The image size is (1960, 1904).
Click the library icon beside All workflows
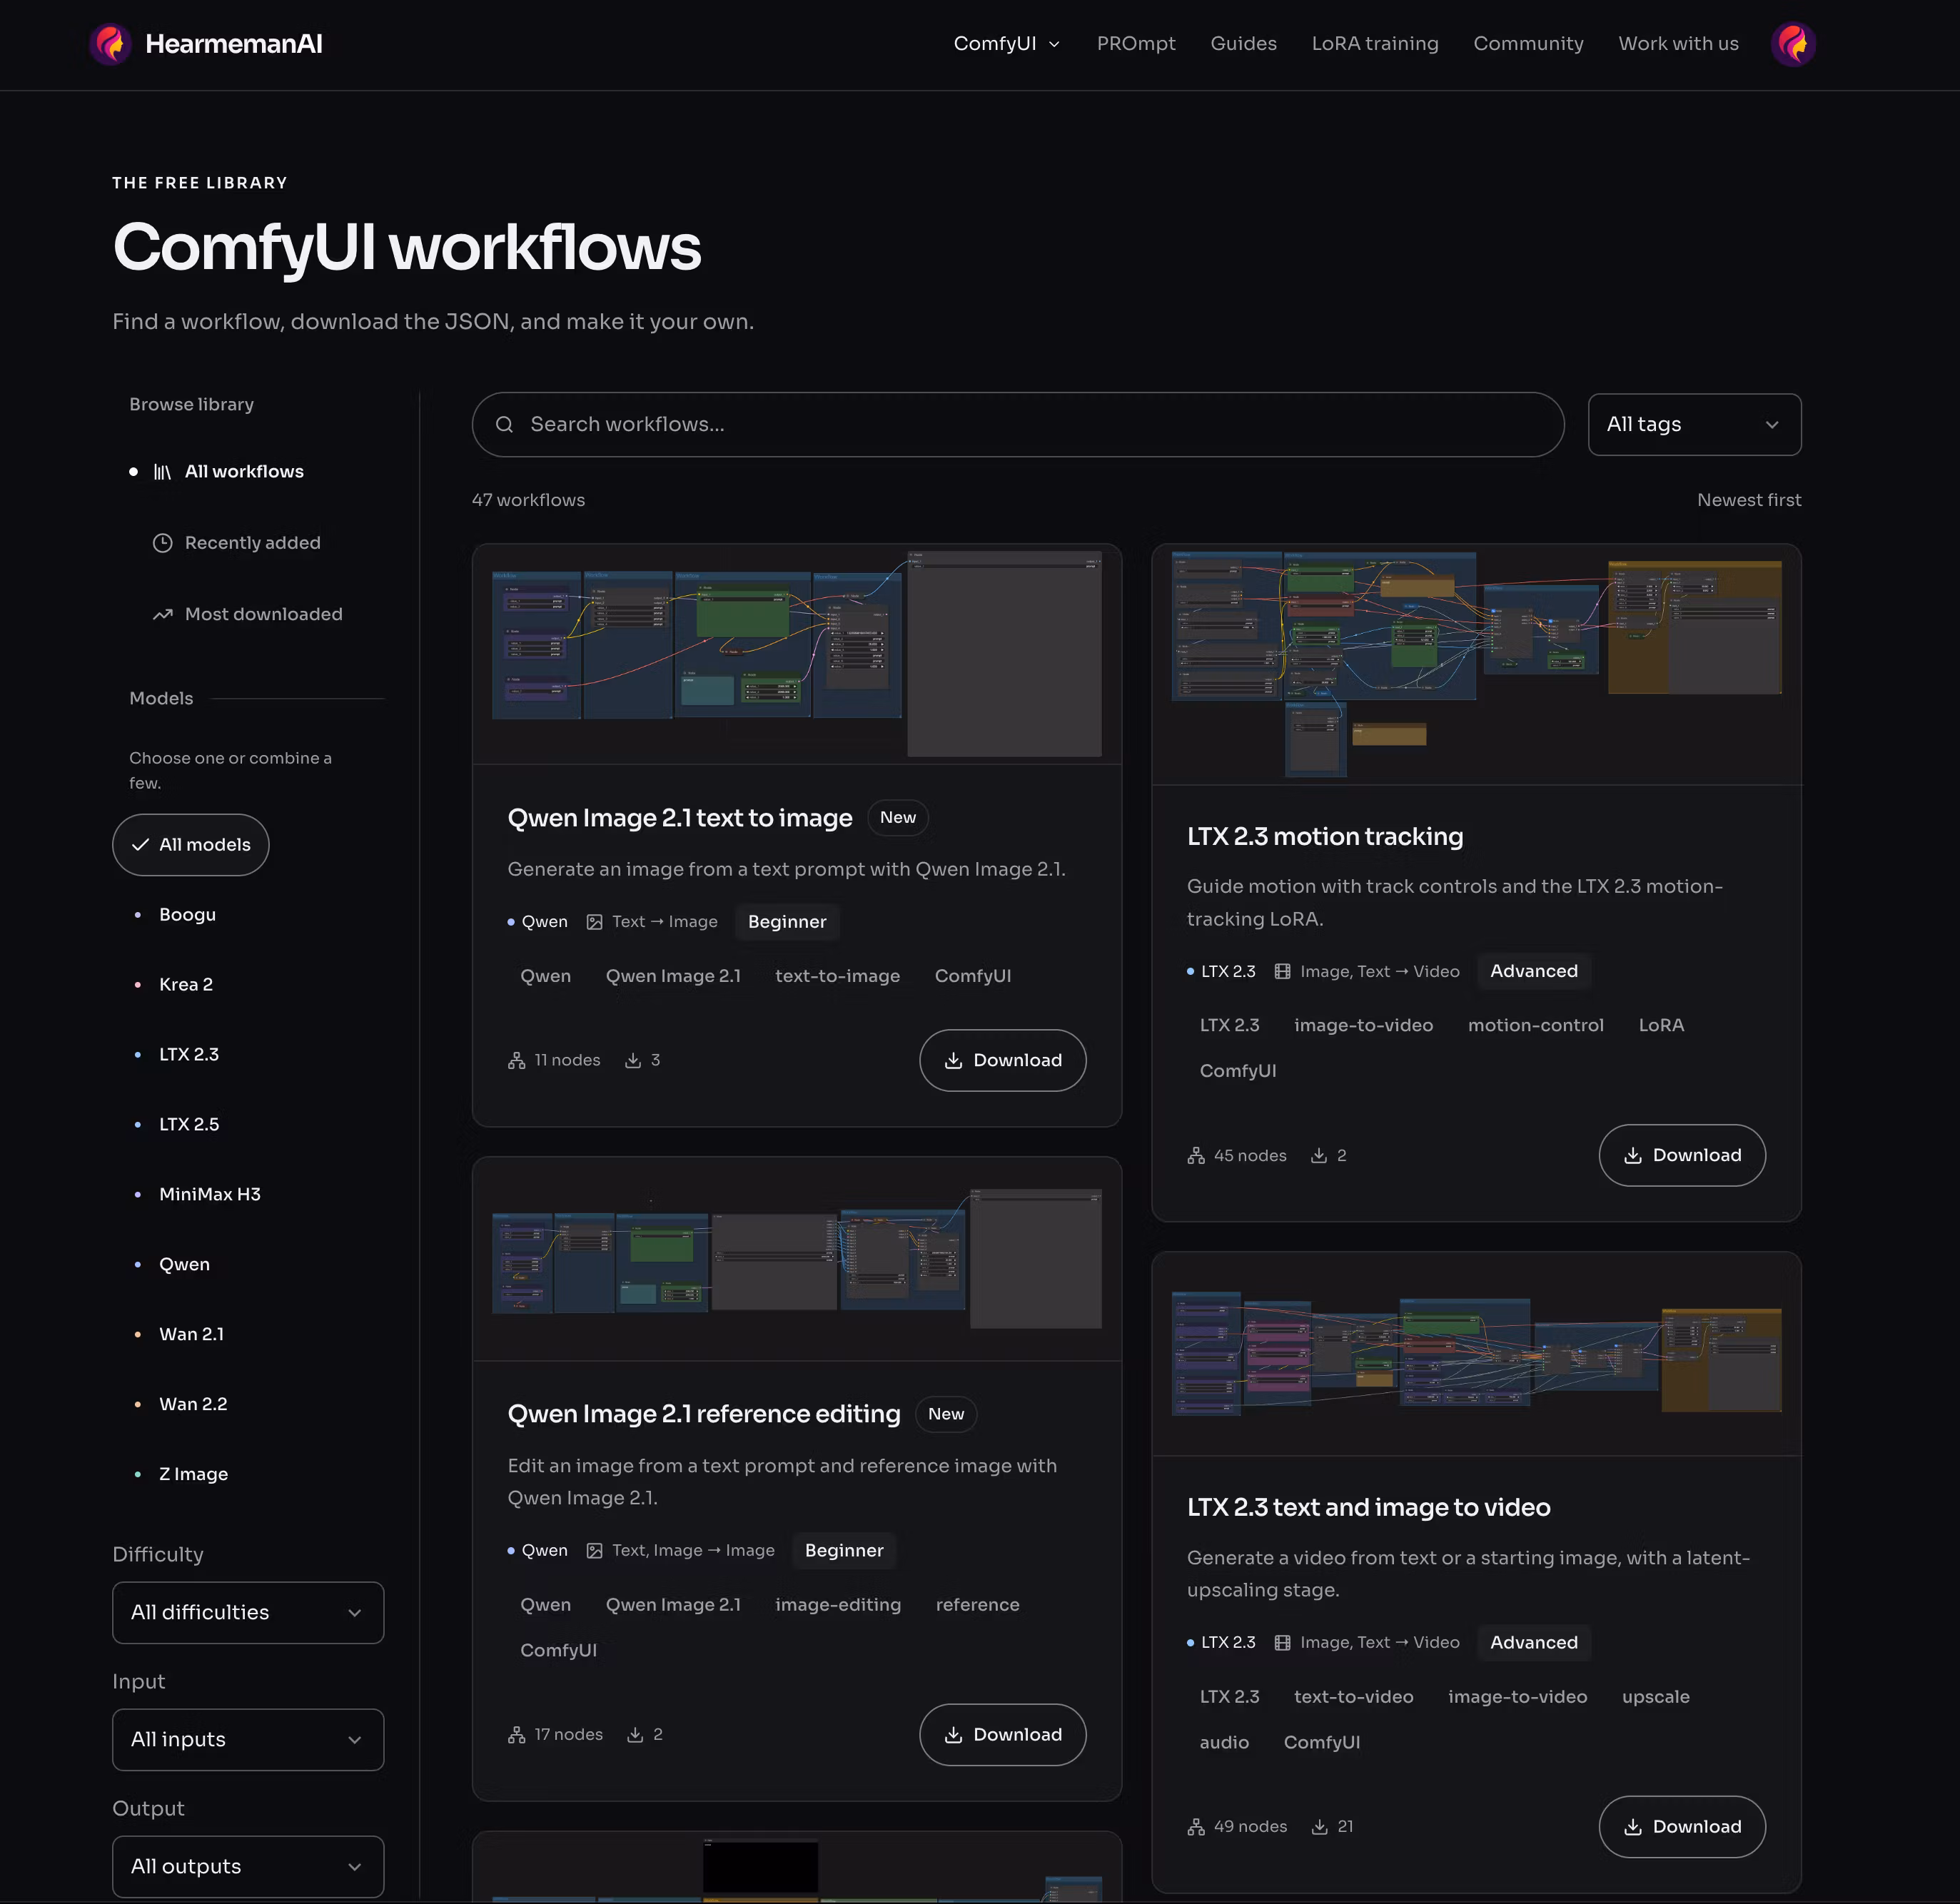162,472
